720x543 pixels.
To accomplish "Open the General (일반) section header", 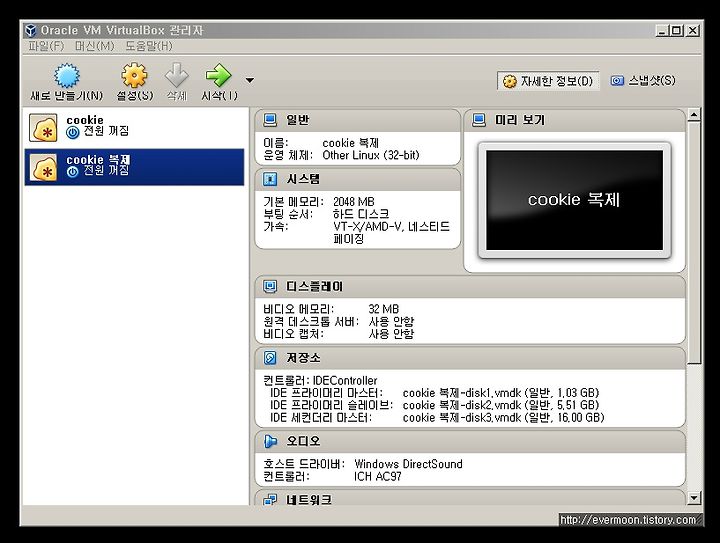I will 358,120.
